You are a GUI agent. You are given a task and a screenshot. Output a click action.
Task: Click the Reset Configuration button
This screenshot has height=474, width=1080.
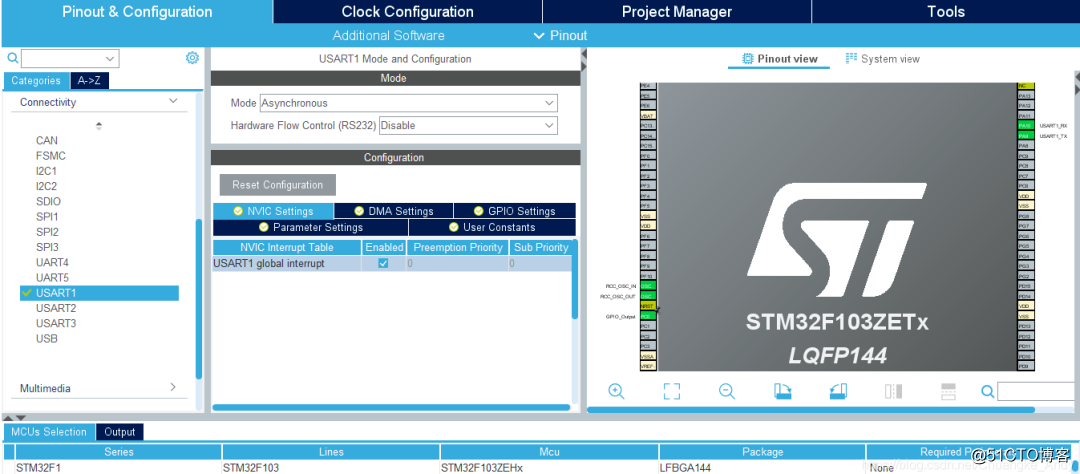coord(278,185)
